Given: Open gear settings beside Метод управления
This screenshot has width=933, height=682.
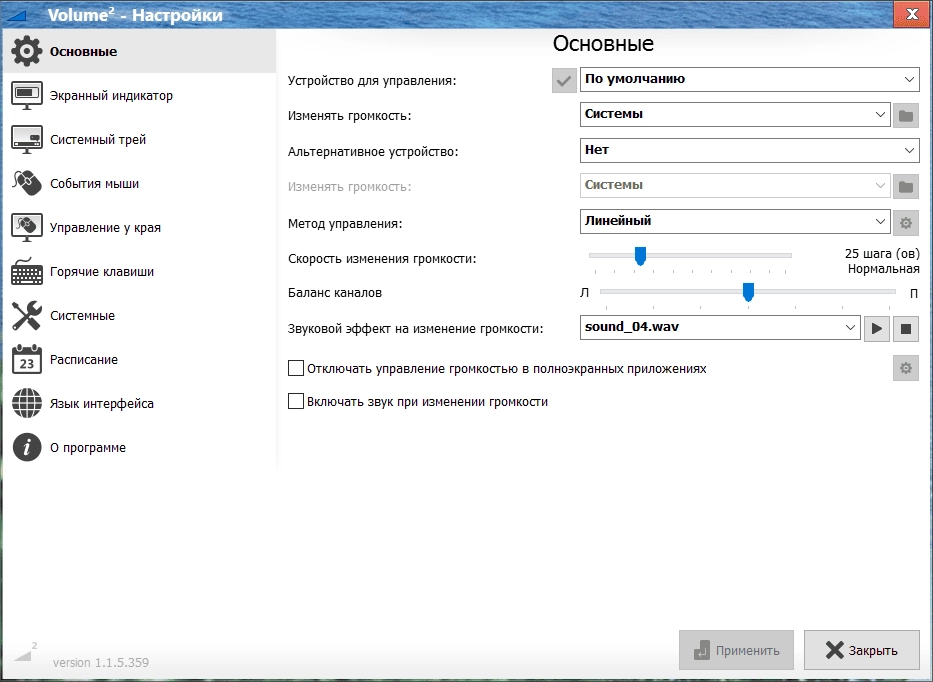Looking at the screenshot, I should pyautogui.click(x=906, y=223).
